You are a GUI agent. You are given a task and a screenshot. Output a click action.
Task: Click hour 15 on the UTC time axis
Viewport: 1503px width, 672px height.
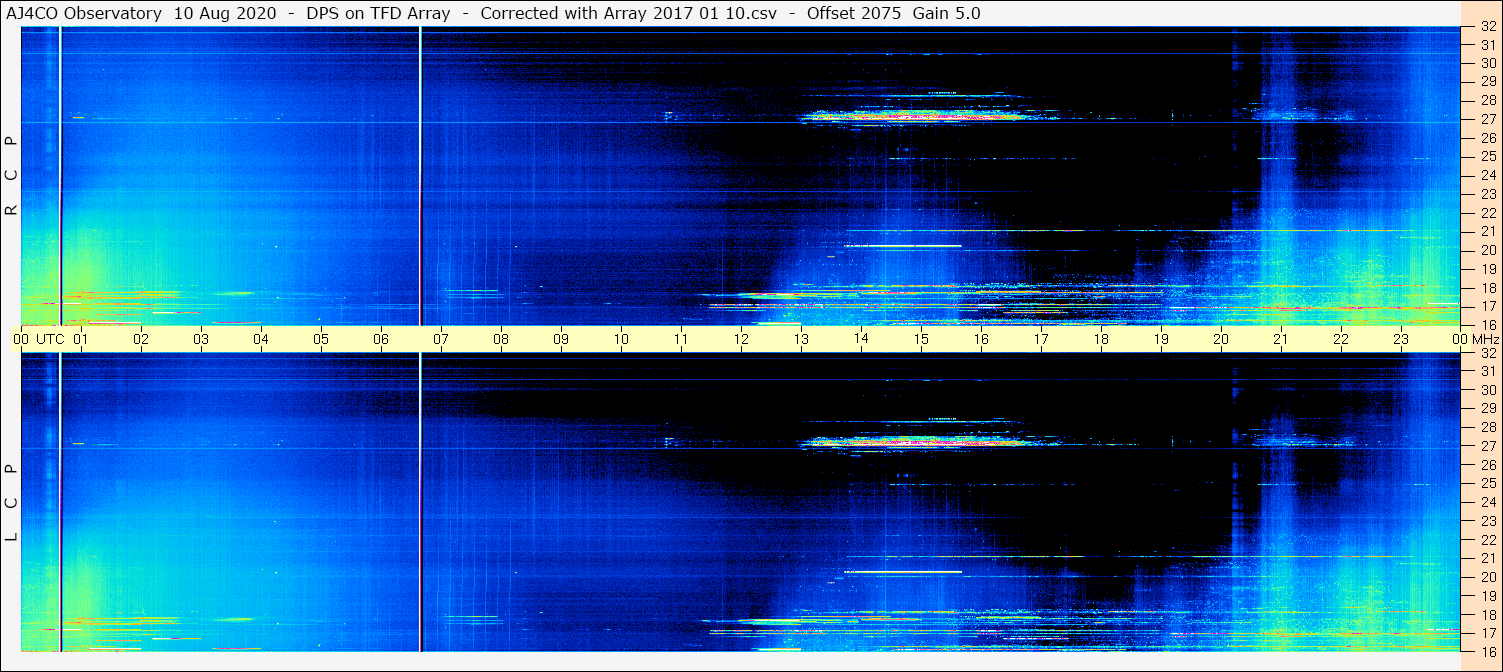pyautogui.click(x=921, y=339)
